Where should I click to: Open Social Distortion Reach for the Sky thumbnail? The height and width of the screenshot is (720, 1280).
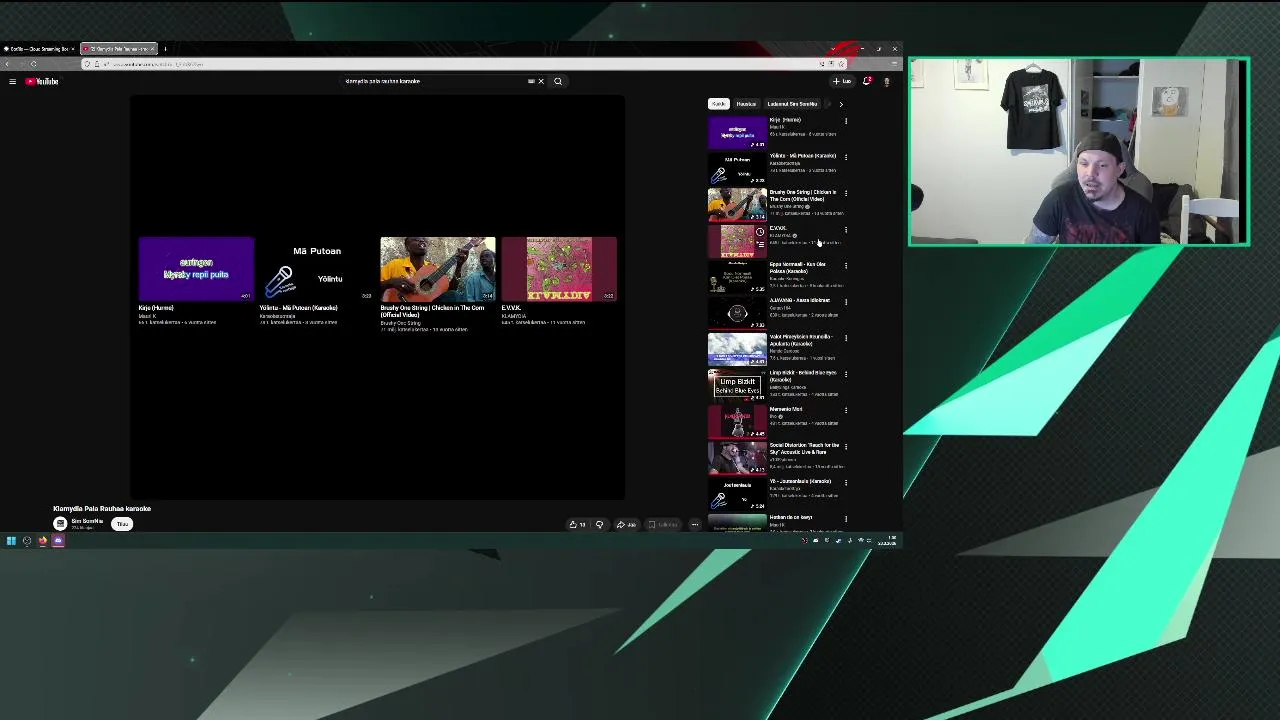[737, 458]
